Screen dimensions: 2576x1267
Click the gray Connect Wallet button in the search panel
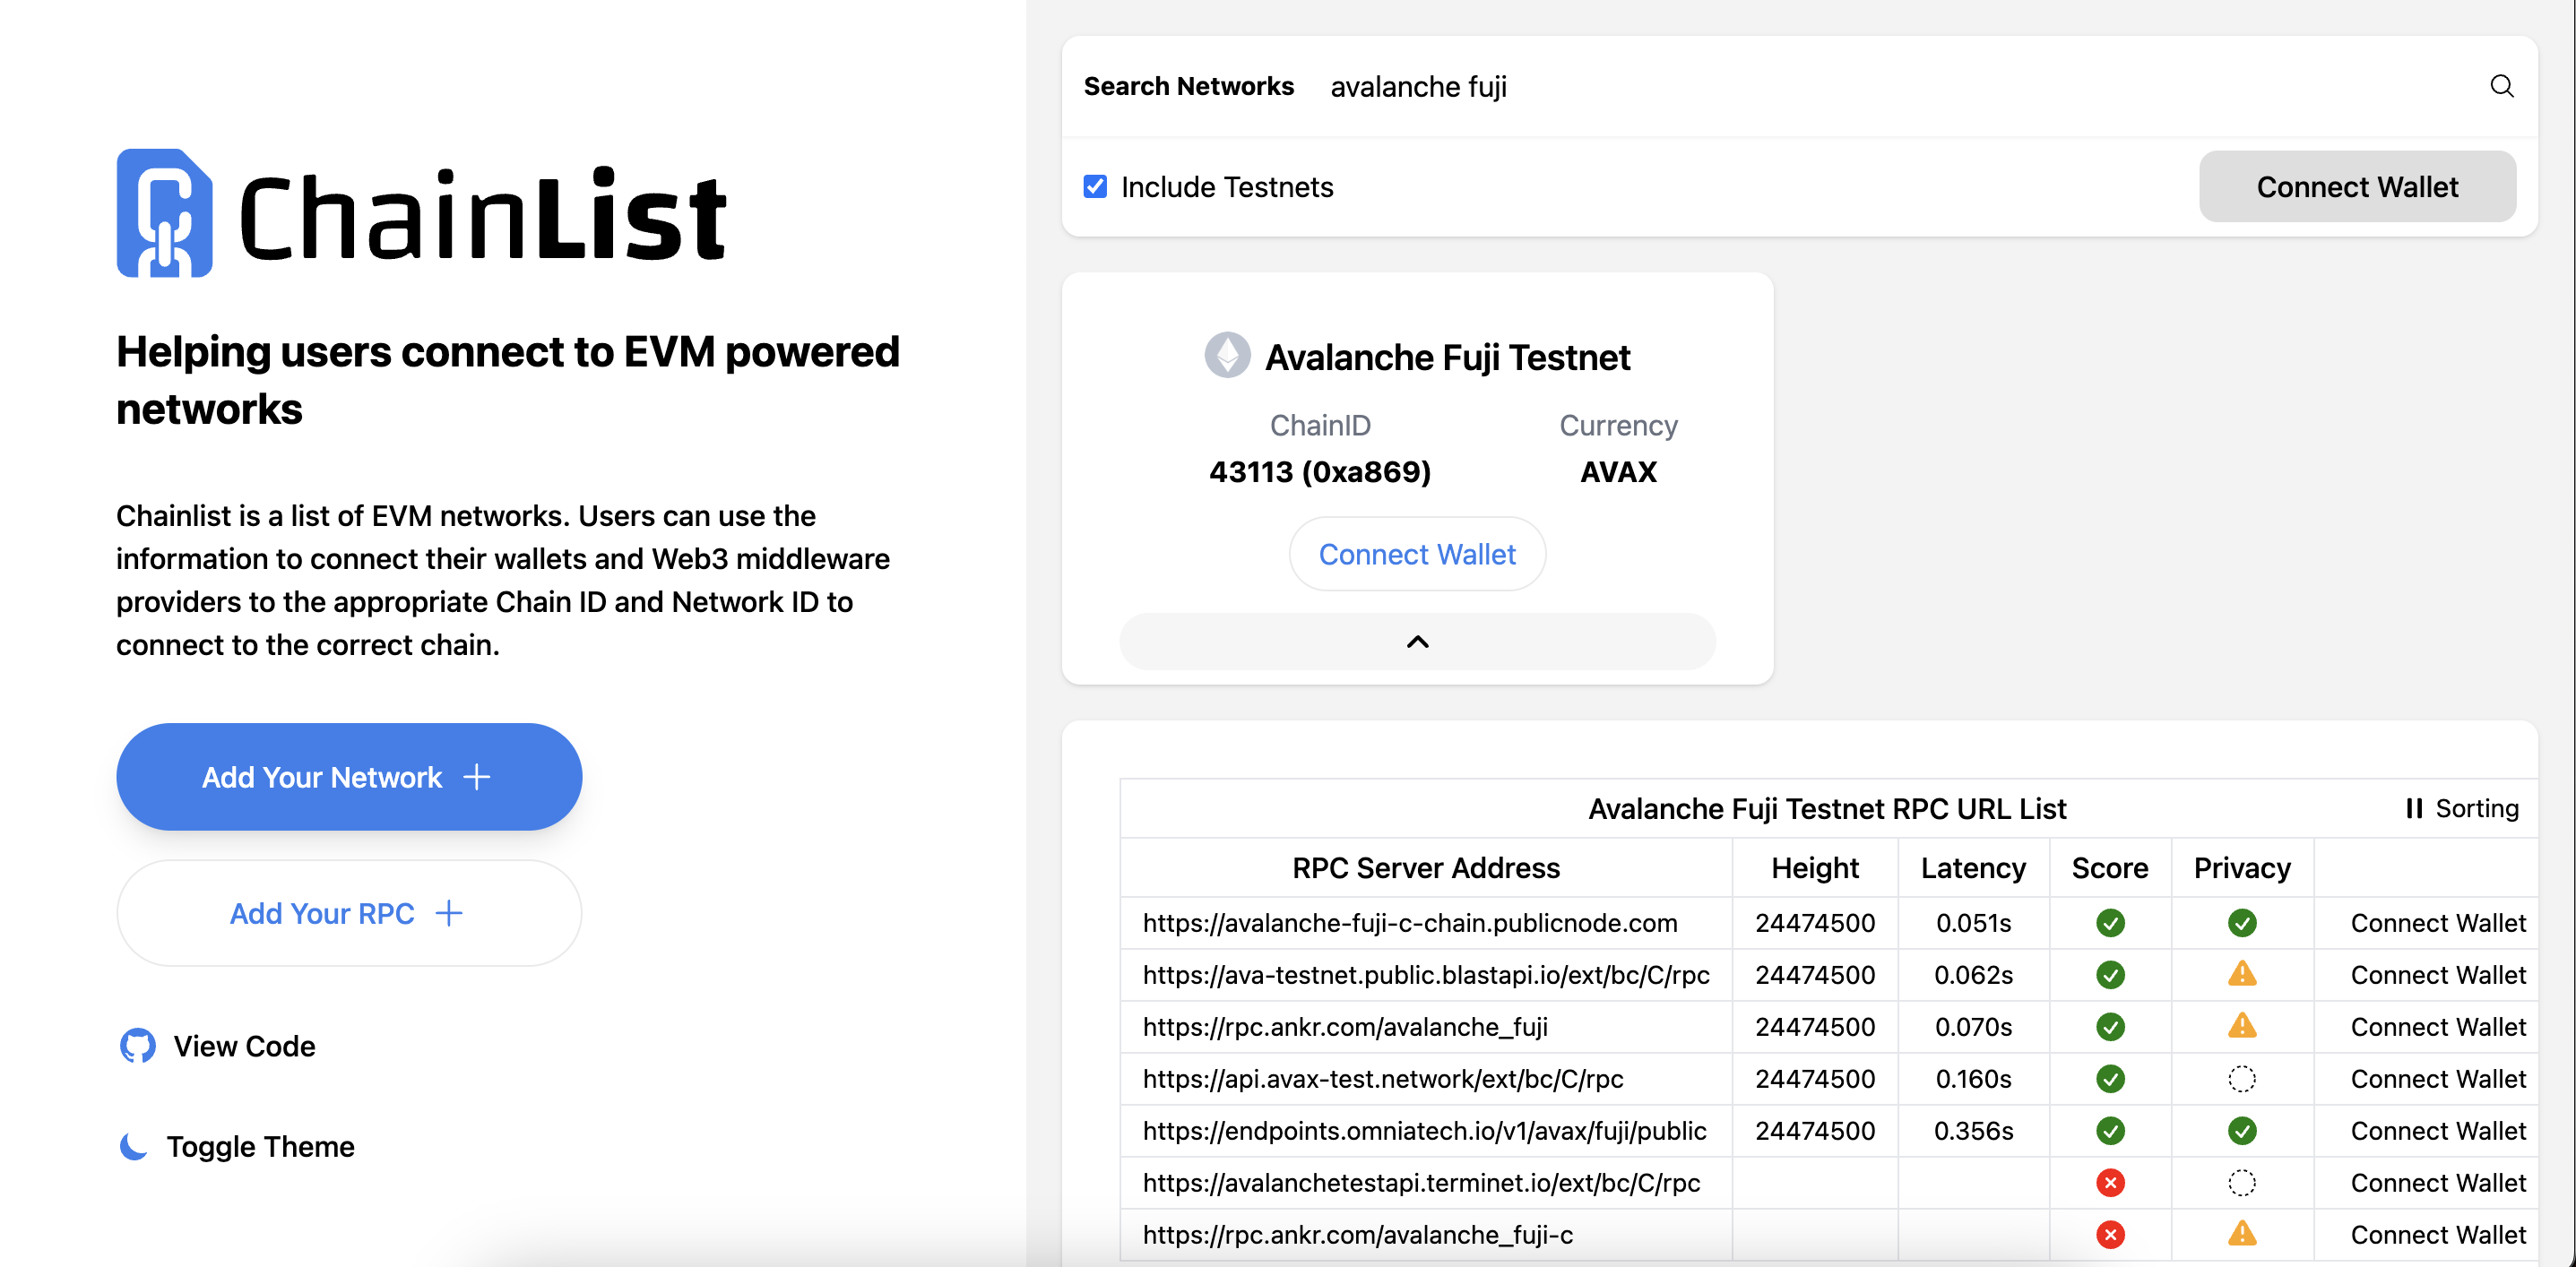point(2357,187)
